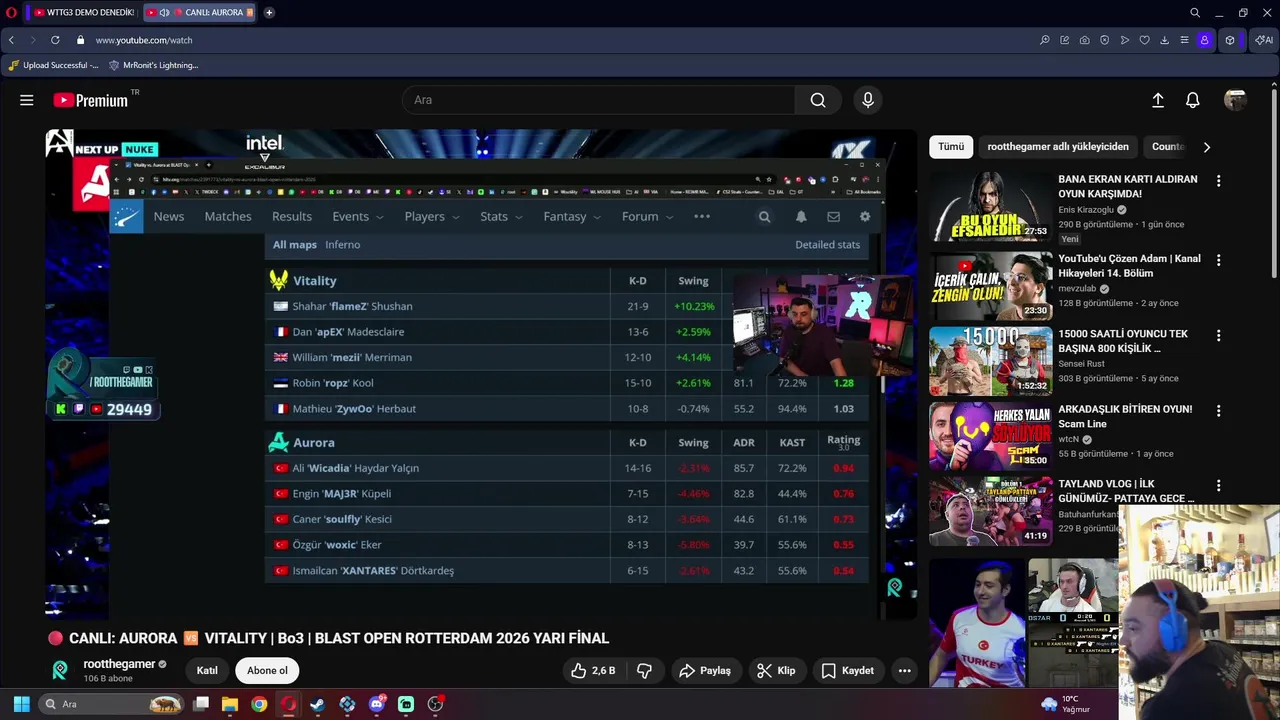Open the YouTube upload/create icon
The image size is (1280, 720).
[1158, 100]
